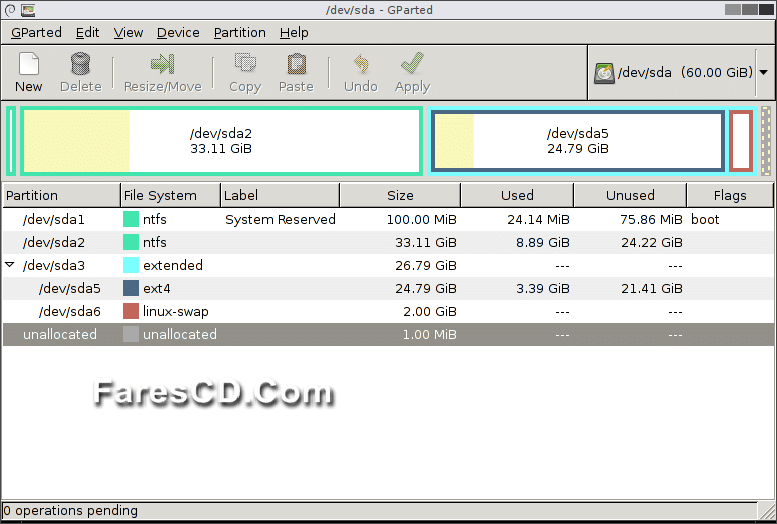Click the cyan extended color swatch for /dev/sda3
This screenshot has height=524, width=777.
[x=131, y=265]
